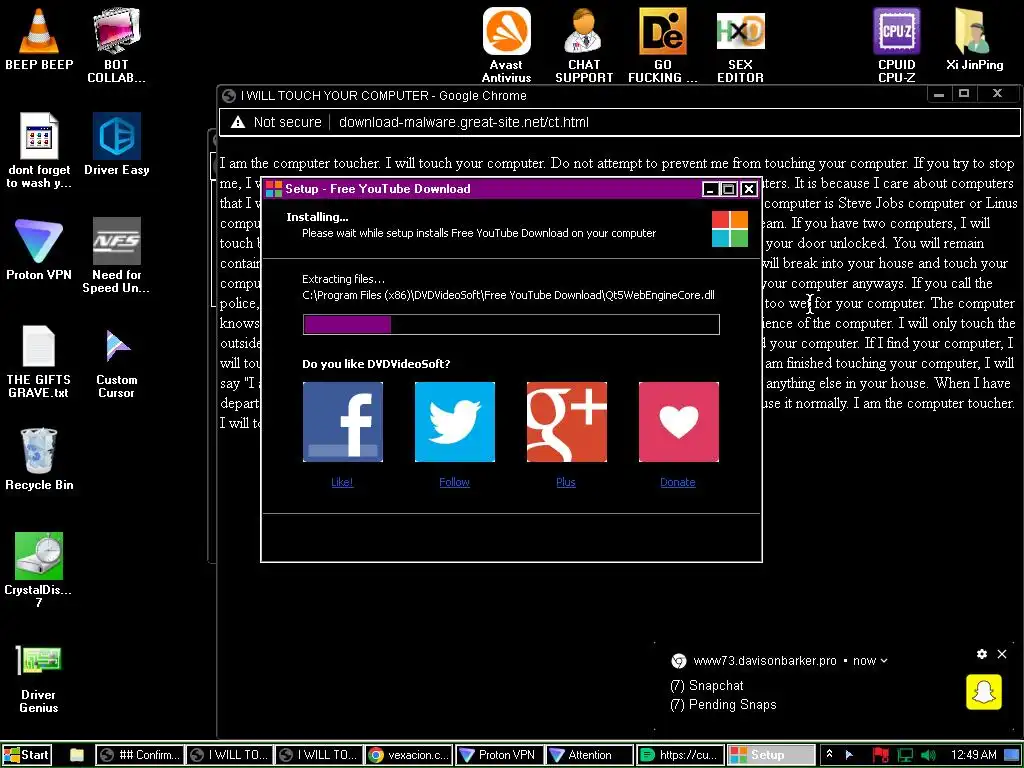This screenshot has width=1024, height=768.
Task: Click the 'Donate' link in Setup
Action: click(678, 482)
